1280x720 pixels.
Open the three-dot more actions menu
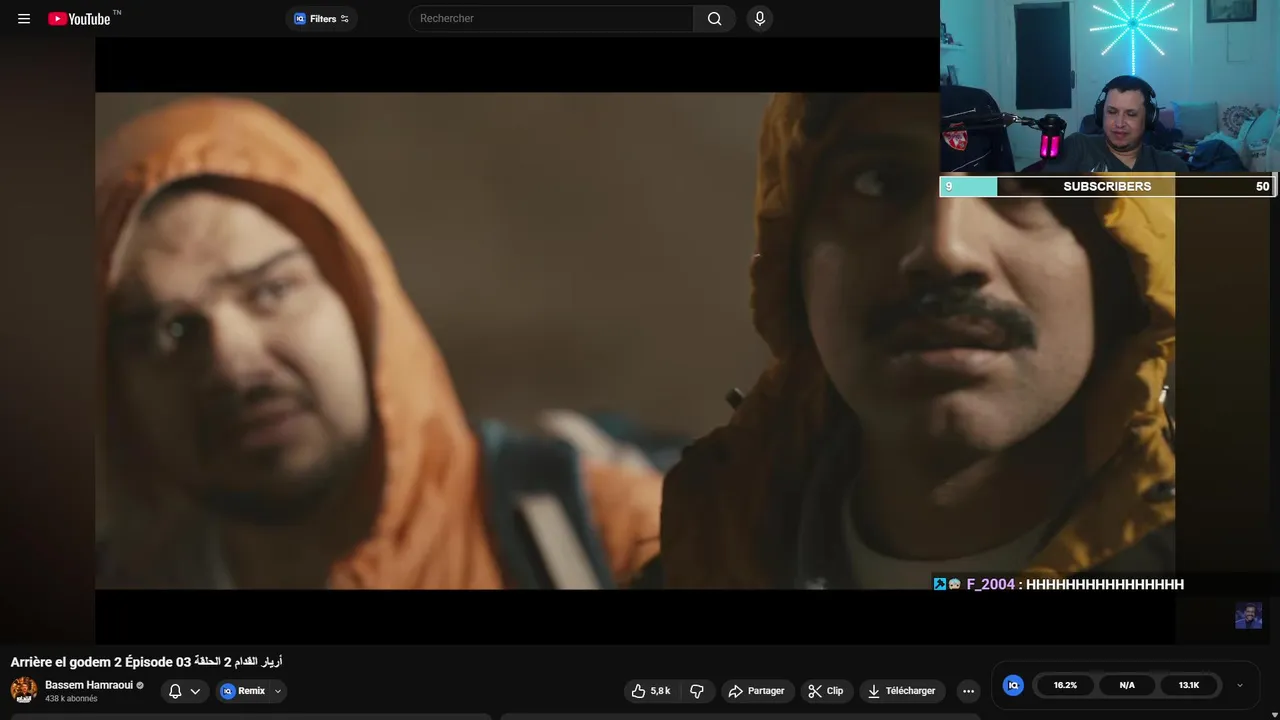(x=968, y=691)
